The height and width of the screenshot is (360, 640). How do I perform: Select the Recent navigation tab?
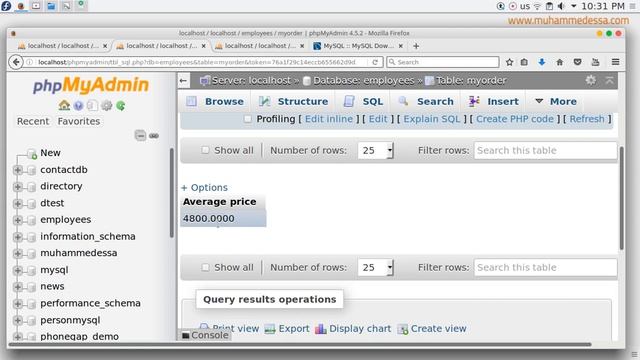coord(33,121)
